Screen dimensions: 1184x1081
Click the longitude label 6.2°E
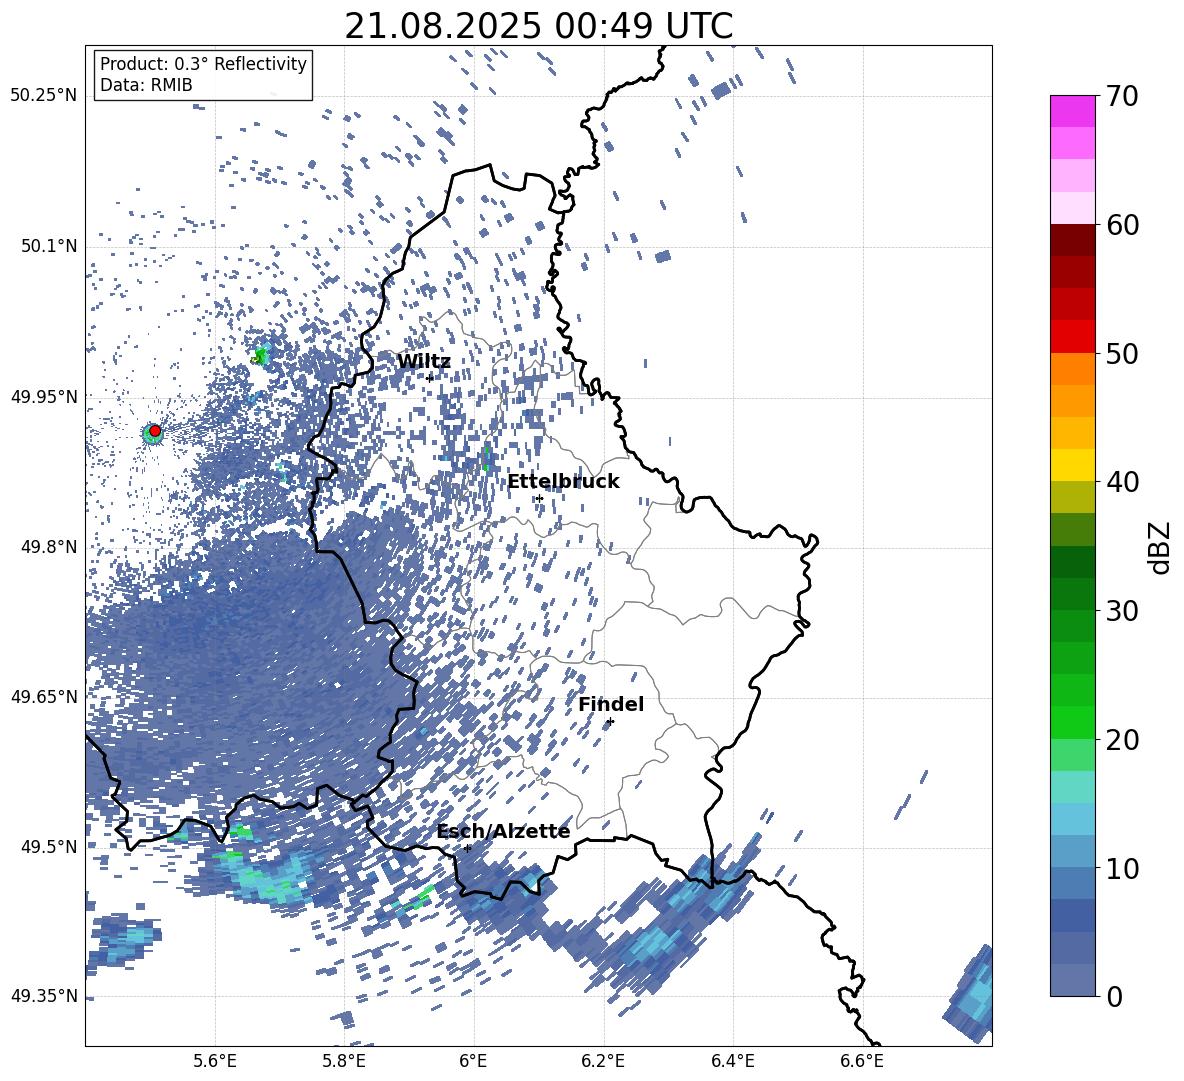click(603, 1061)
